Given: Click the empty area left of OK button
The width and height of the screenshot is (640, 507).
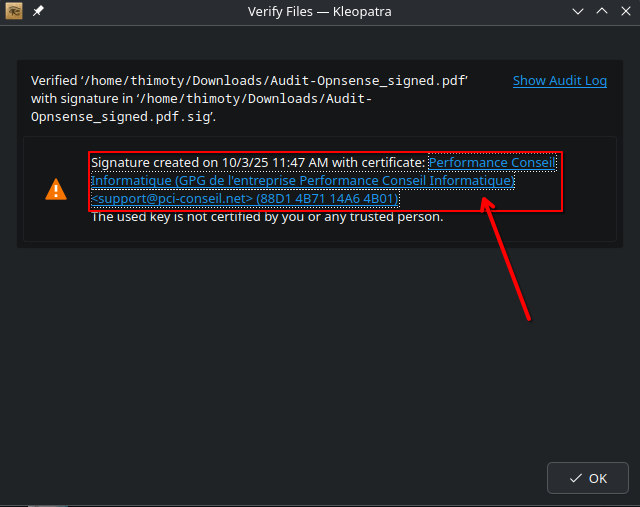Looking at the screenshot, I should 300,478.
